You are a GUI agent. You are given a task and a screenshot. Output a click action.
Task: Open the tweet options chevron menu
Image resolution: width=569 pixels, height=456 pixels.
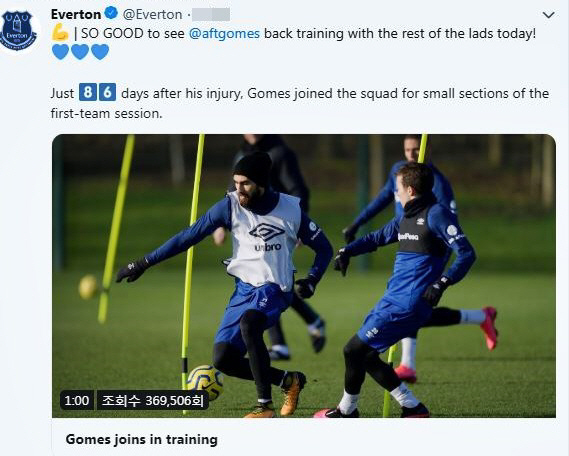tap(548, 15)
